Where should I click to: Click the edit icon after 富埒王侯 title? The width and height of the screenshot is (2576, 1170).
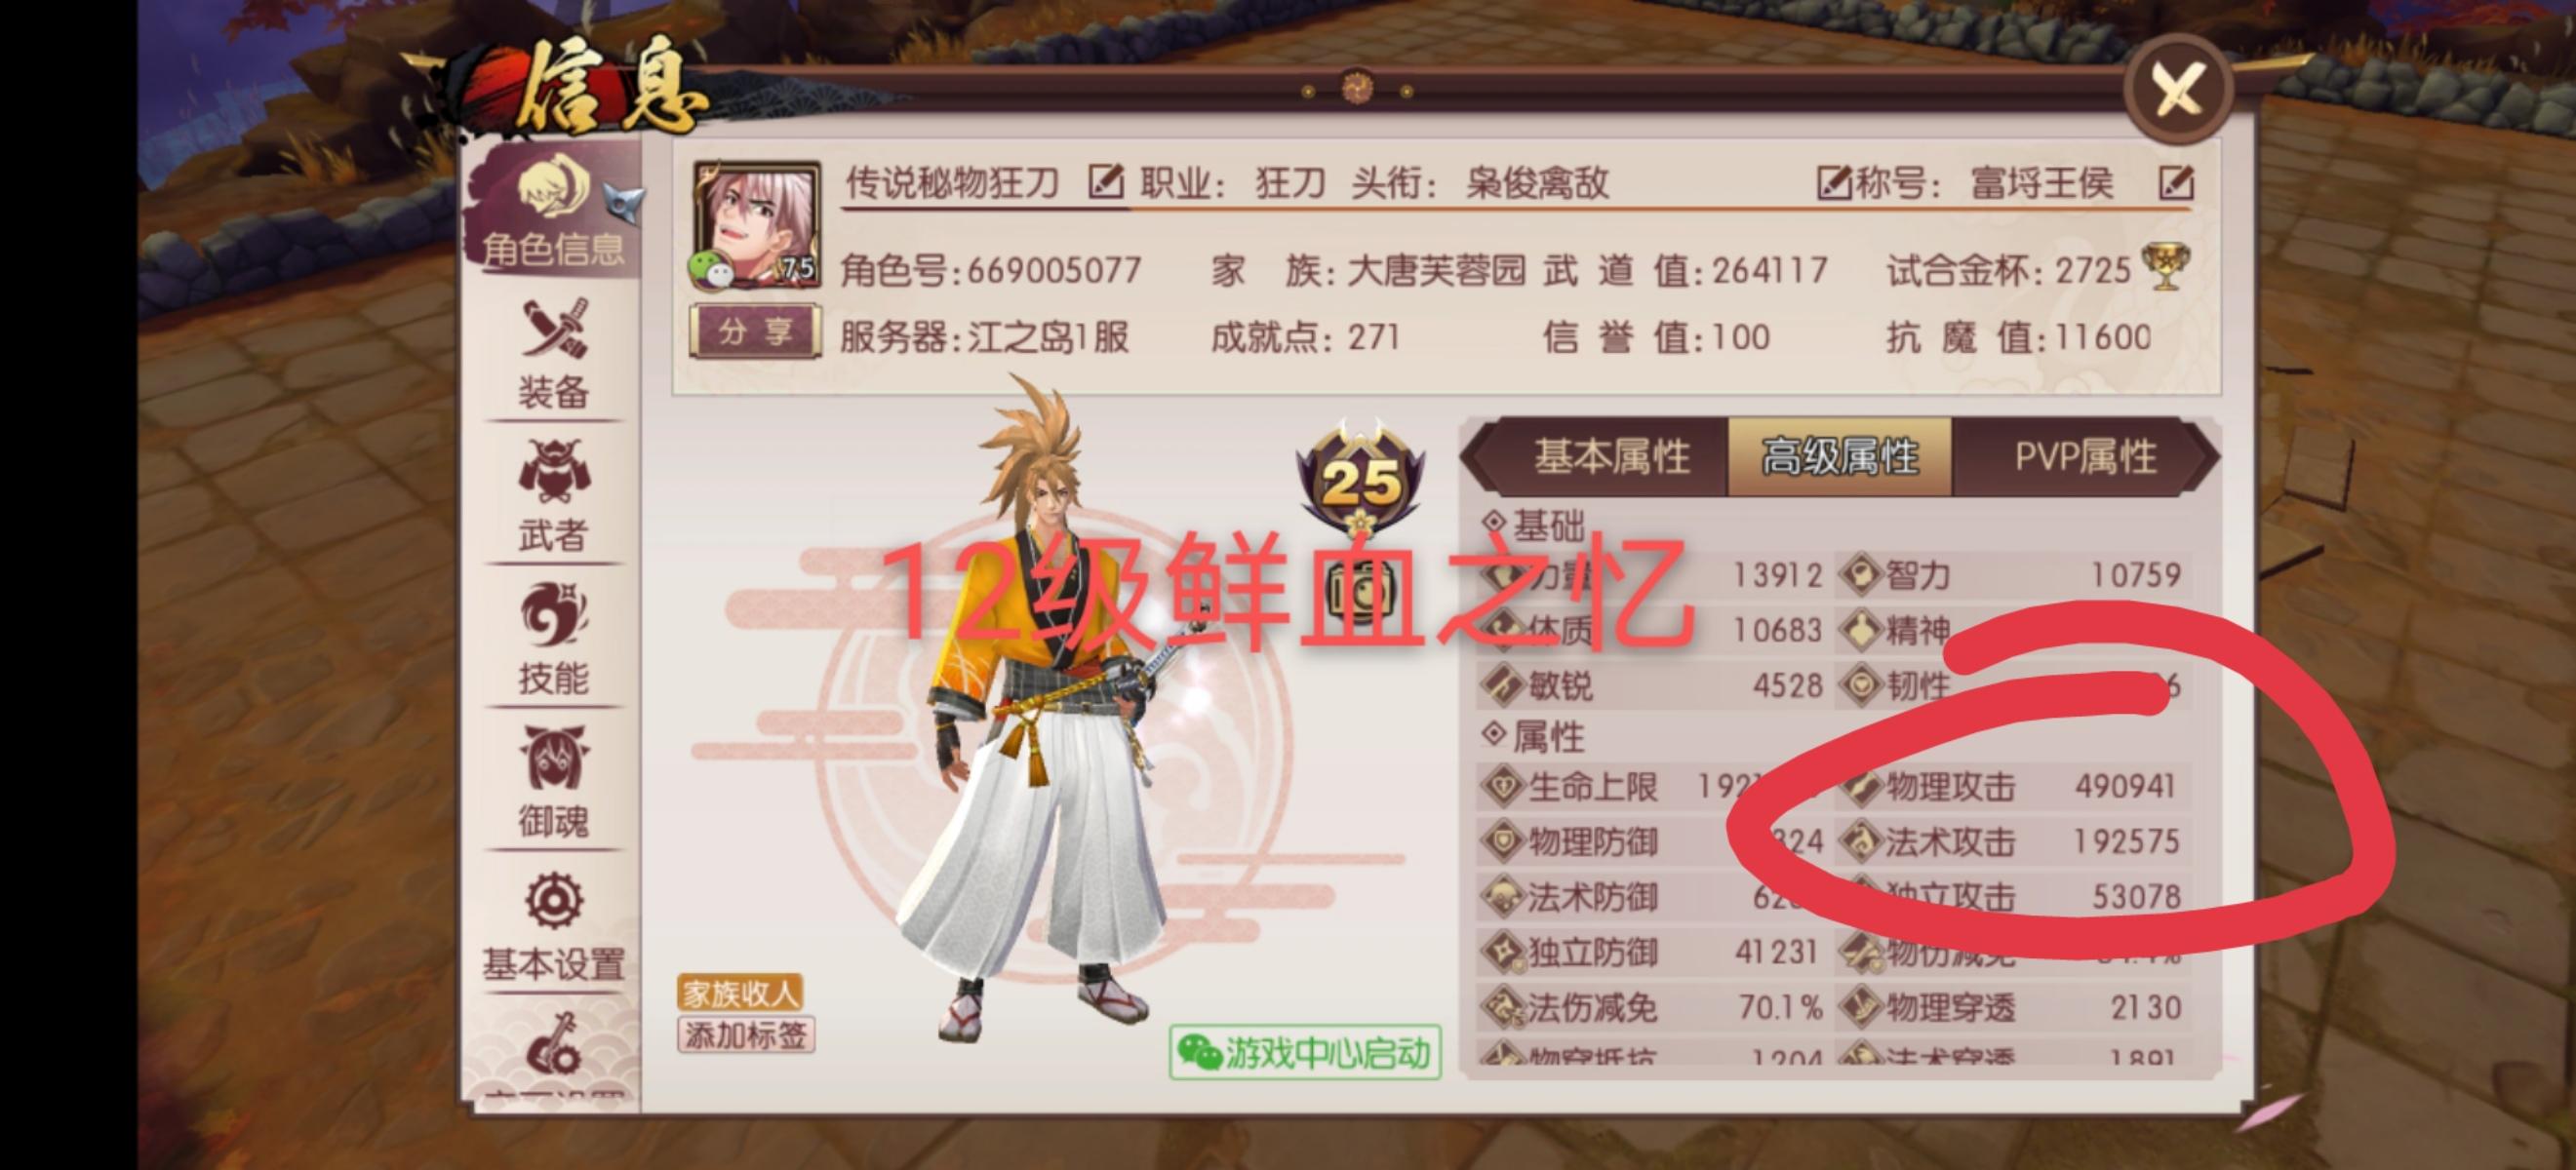2176,183
